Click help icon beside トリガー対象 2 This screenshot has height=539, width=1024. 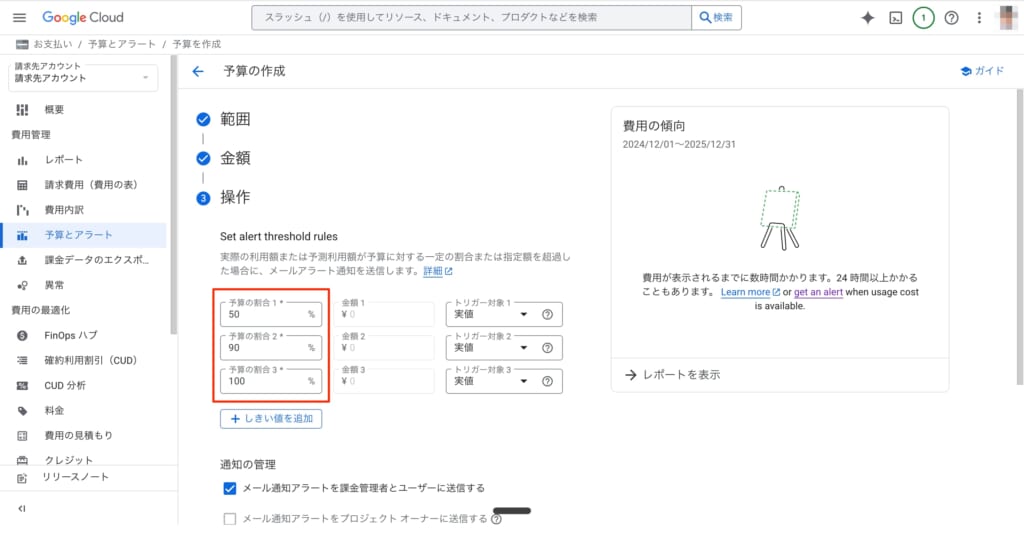(x=547, y=348)
